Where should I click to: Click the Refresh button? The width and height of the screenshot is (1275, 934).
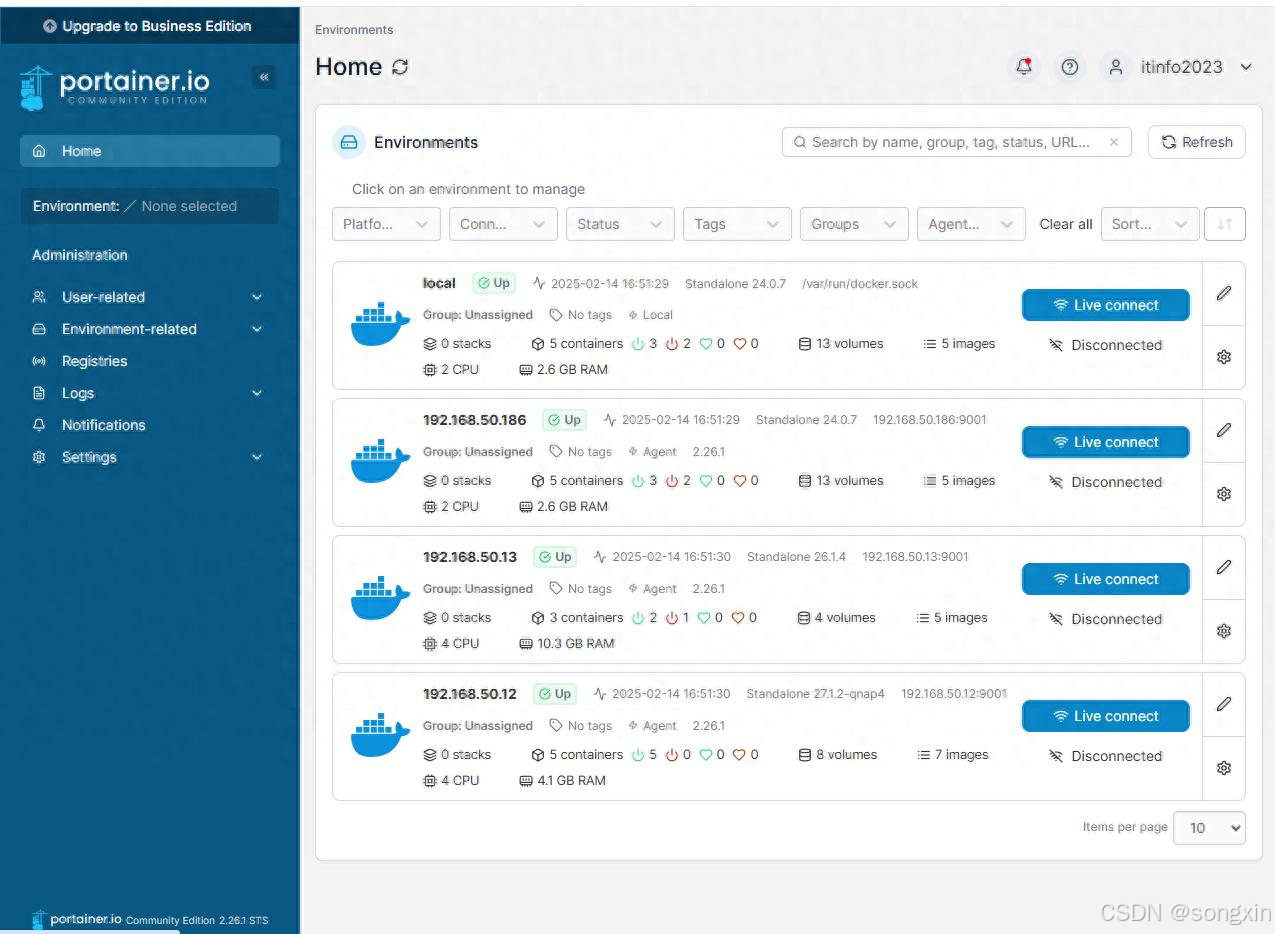pos(1197,142)
